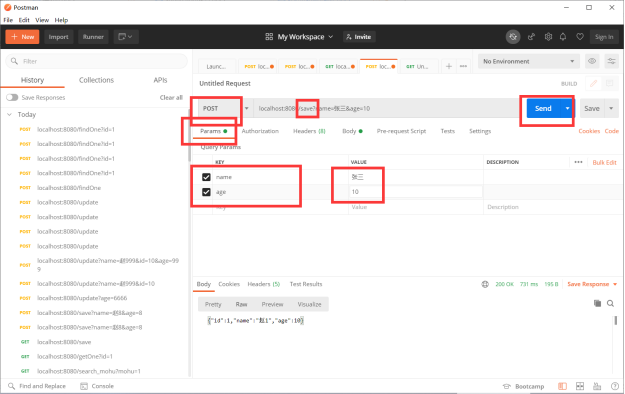Open the Tests request tab
The width and height of the screenshot is (625, 394).
(448, 131)
